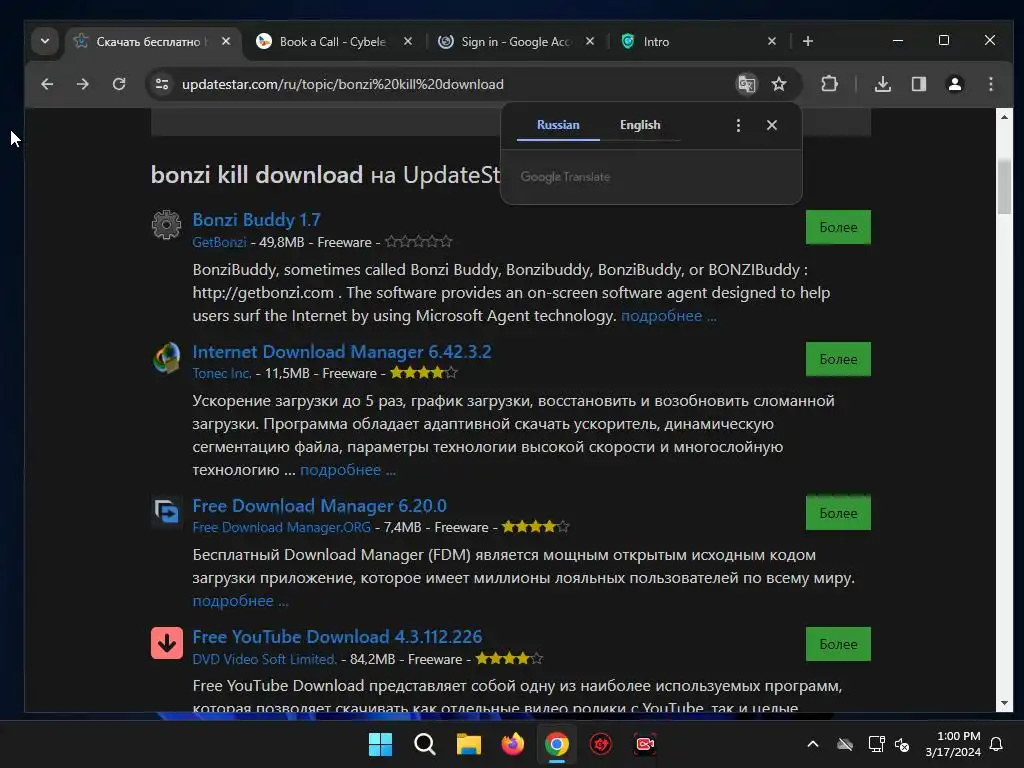Image resolution: width=1024 pixels, height=768 pixels.
Task: Click the Google Translate icon in address bar
Action: coord(746,84)
